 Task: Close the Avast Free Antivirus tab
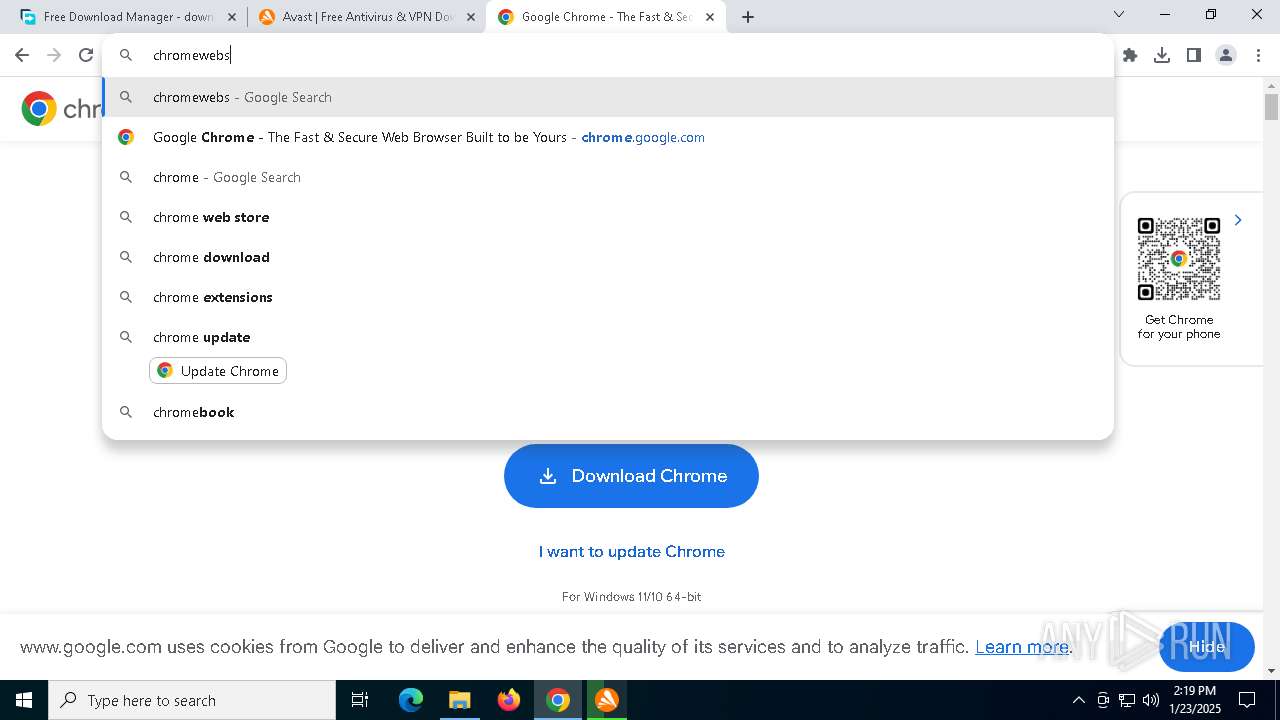[x=471, y=17]
